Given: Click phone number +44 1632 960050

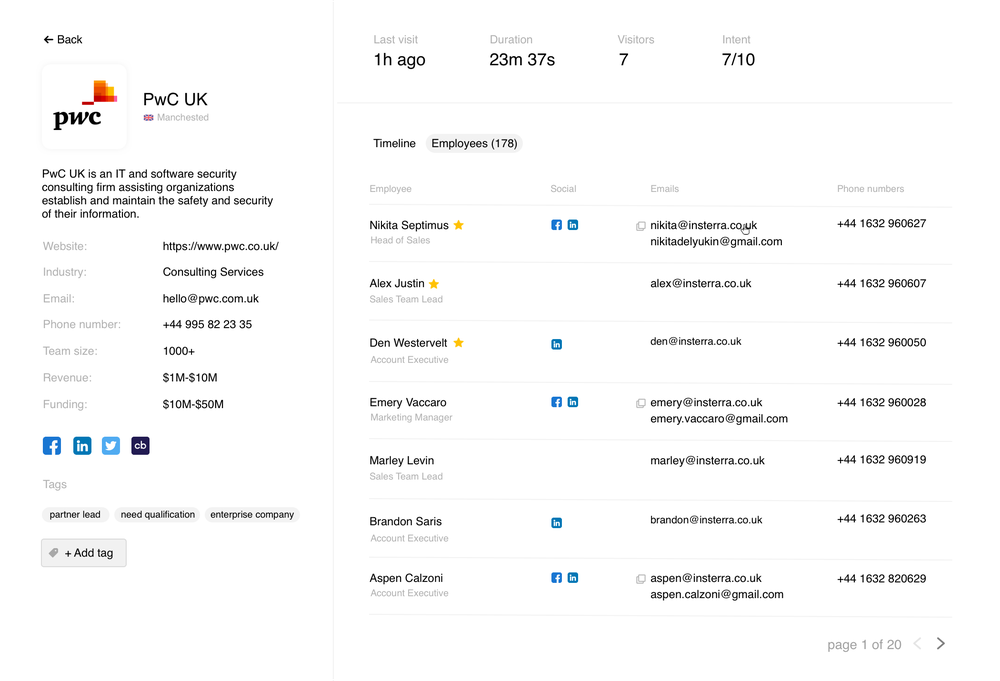Looking at the screenshot, I should pyautogui.click(x=881, y=342).
